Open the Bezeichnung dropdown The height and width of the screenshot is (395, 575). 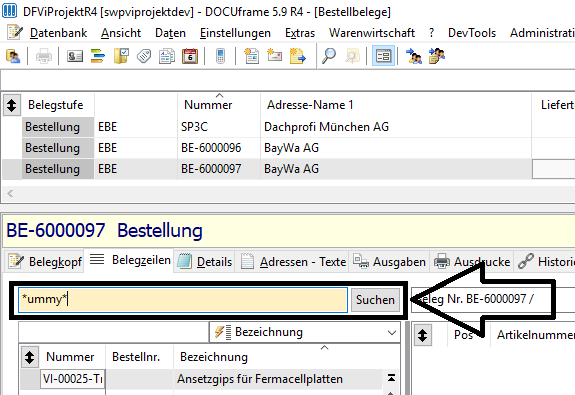coord(305,332)
